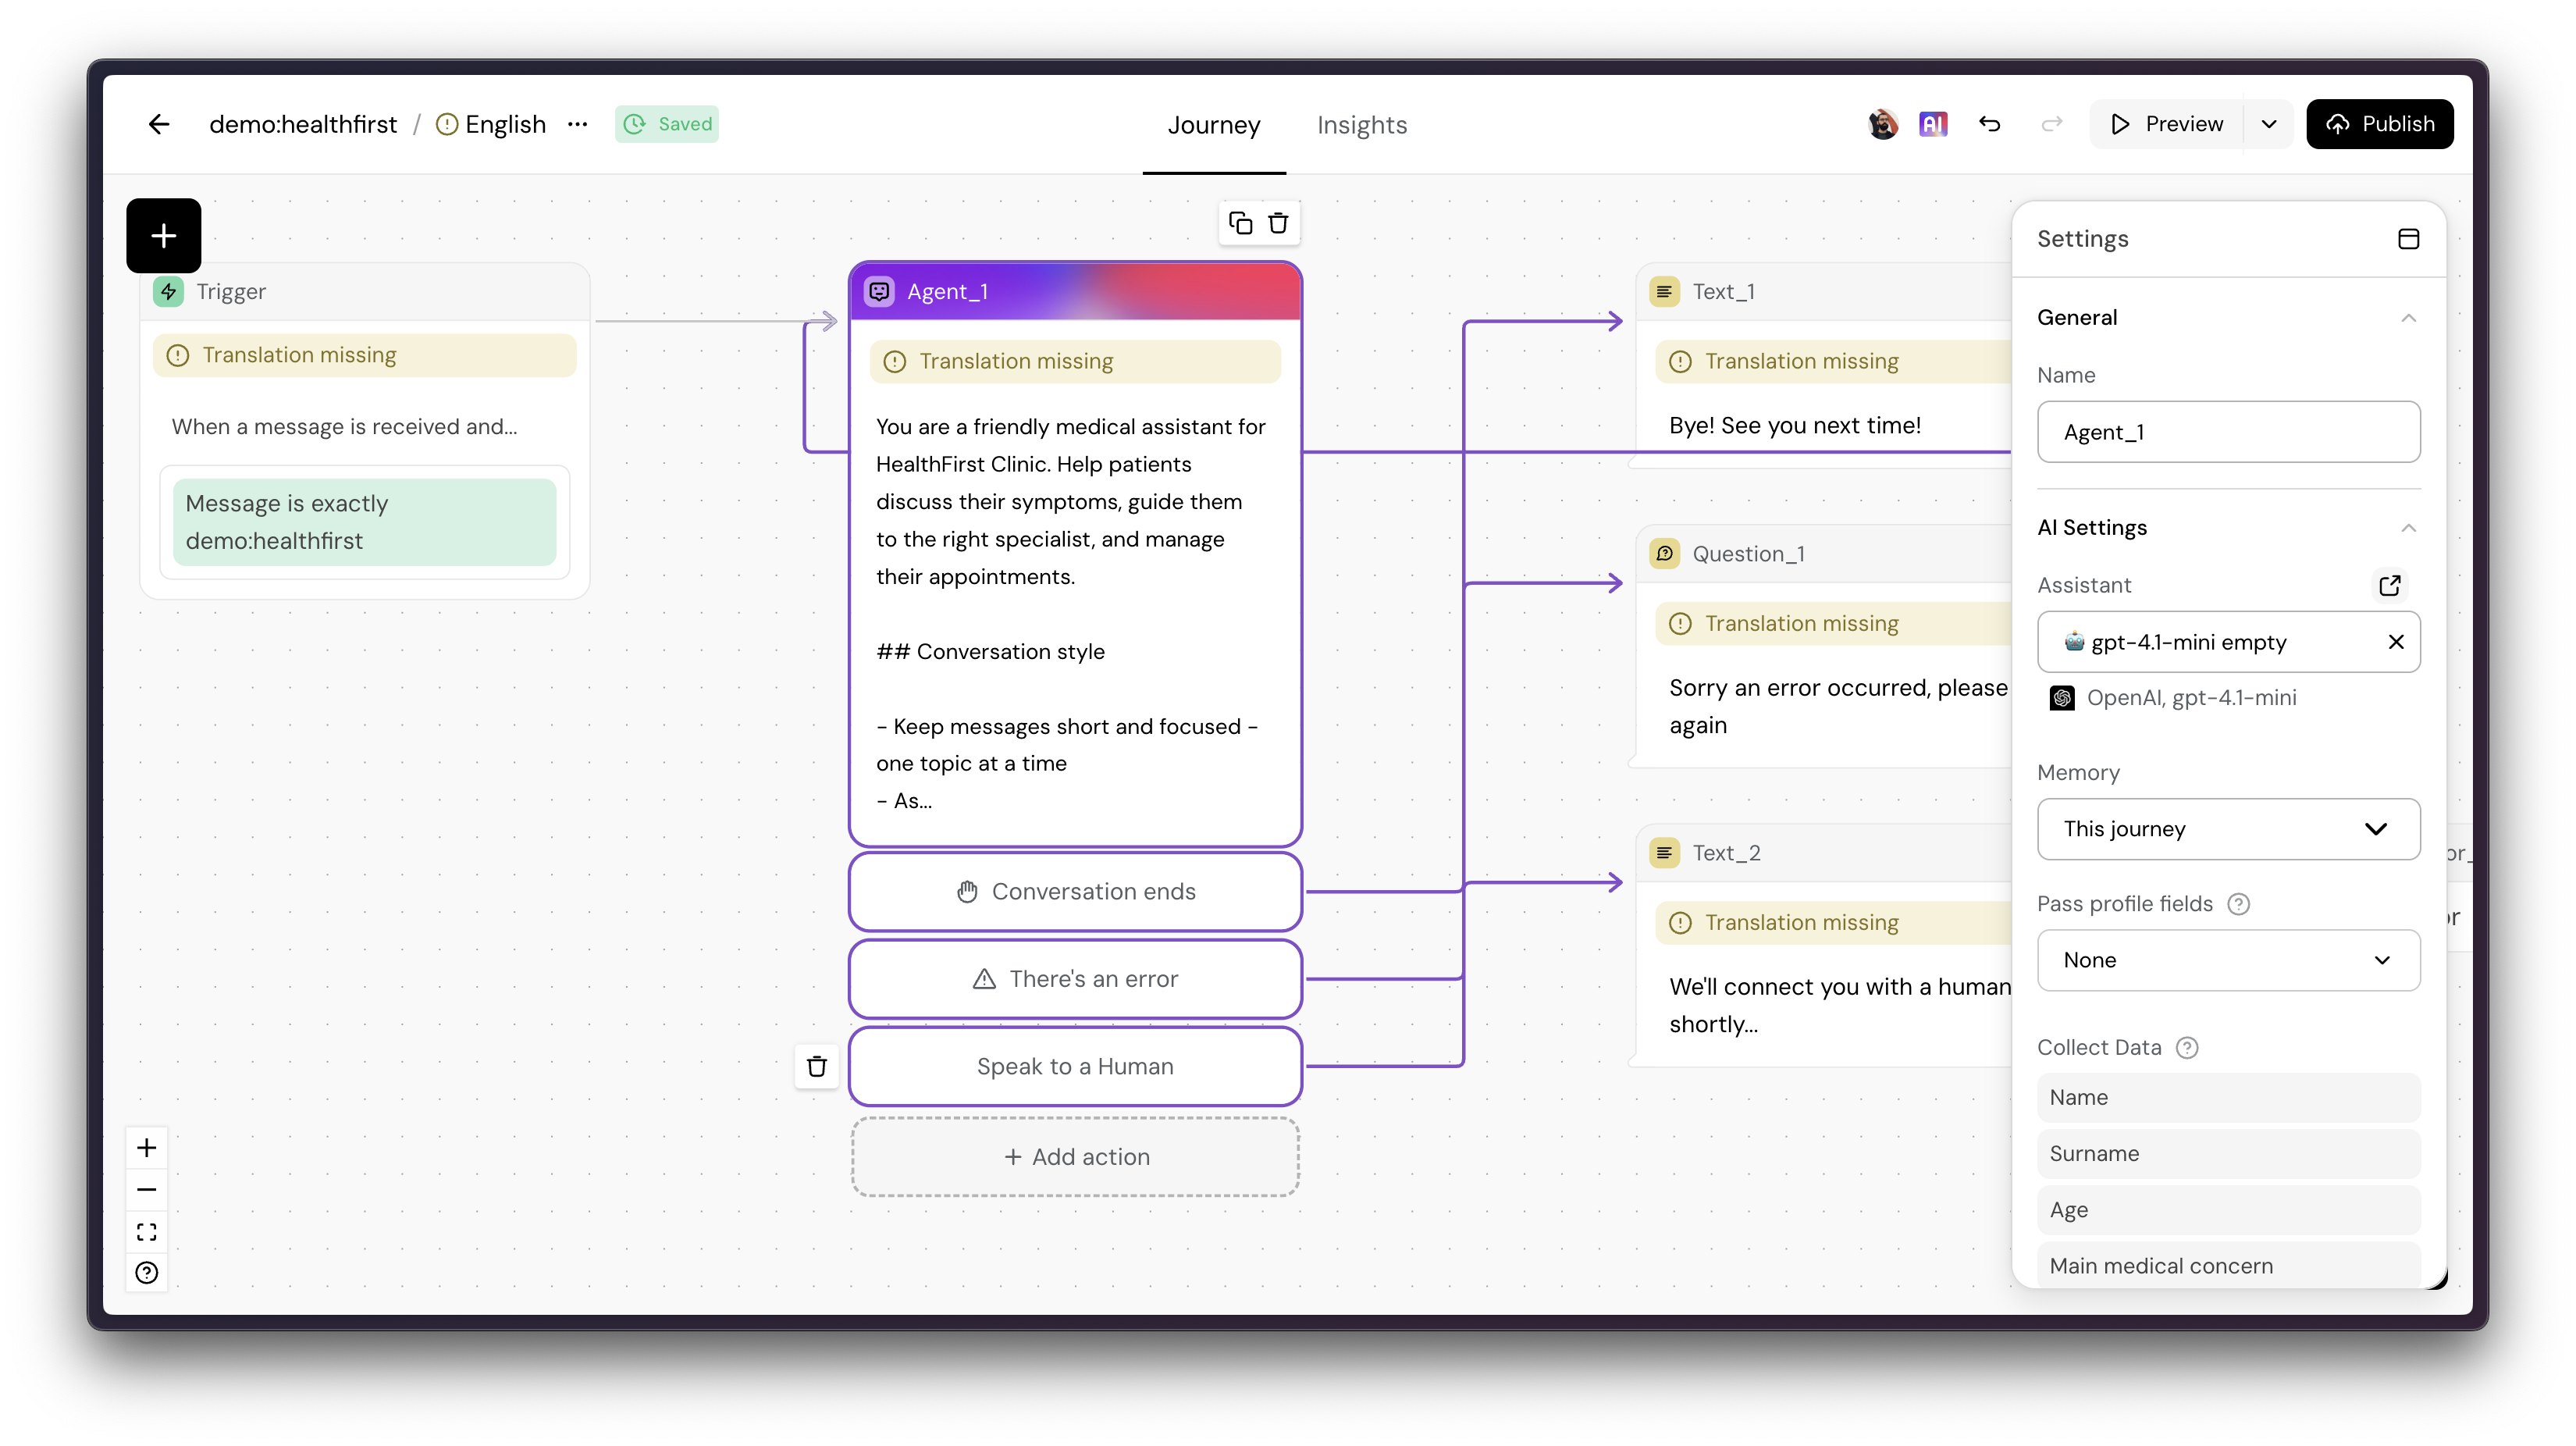Open the Pass profile fields None dropdown
2576x1446 pixels.
(2228, 960)
